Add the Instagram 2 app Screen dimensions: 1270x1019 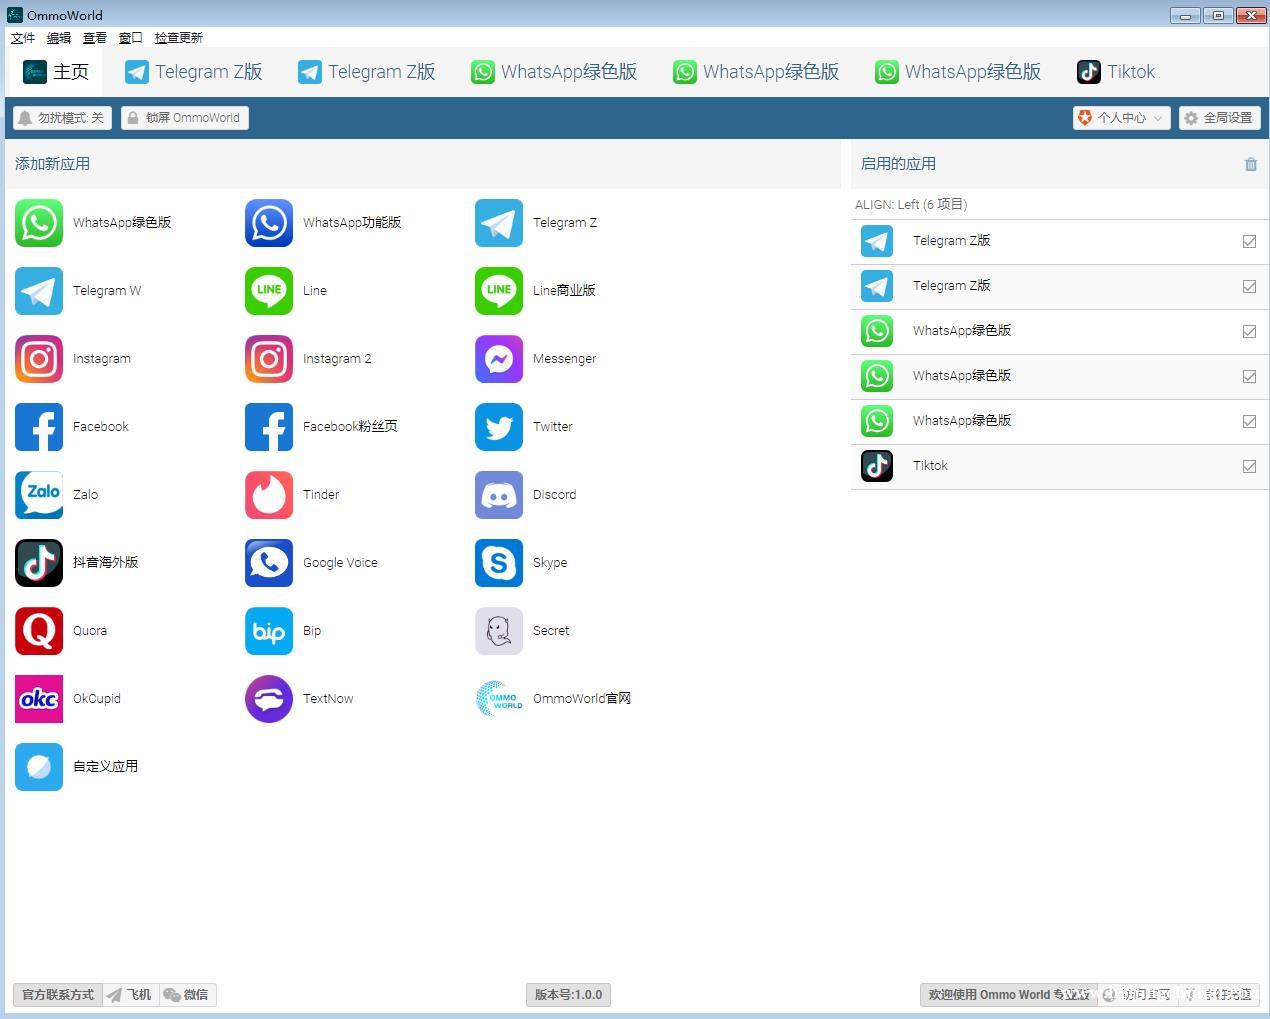point(269,359)
